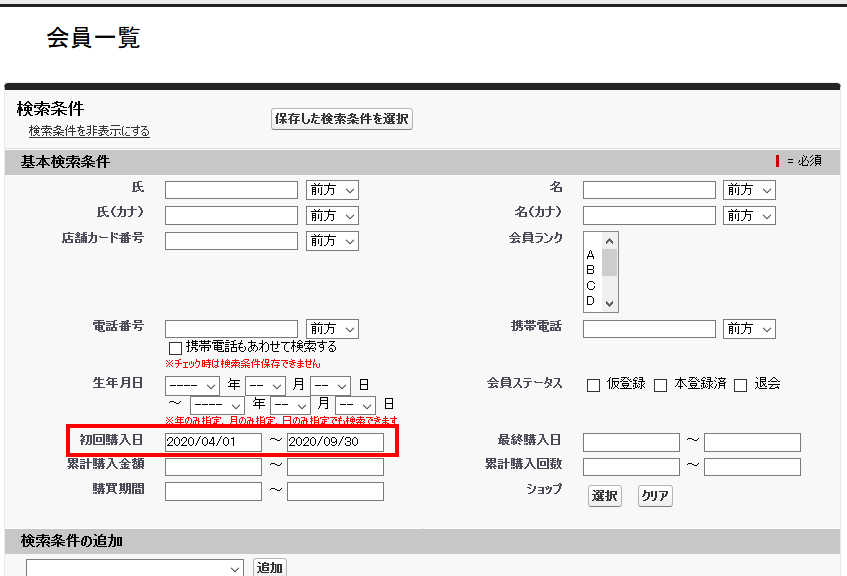
Task: Open the first 生年月日 year dropdown
Action: point(192,385)
